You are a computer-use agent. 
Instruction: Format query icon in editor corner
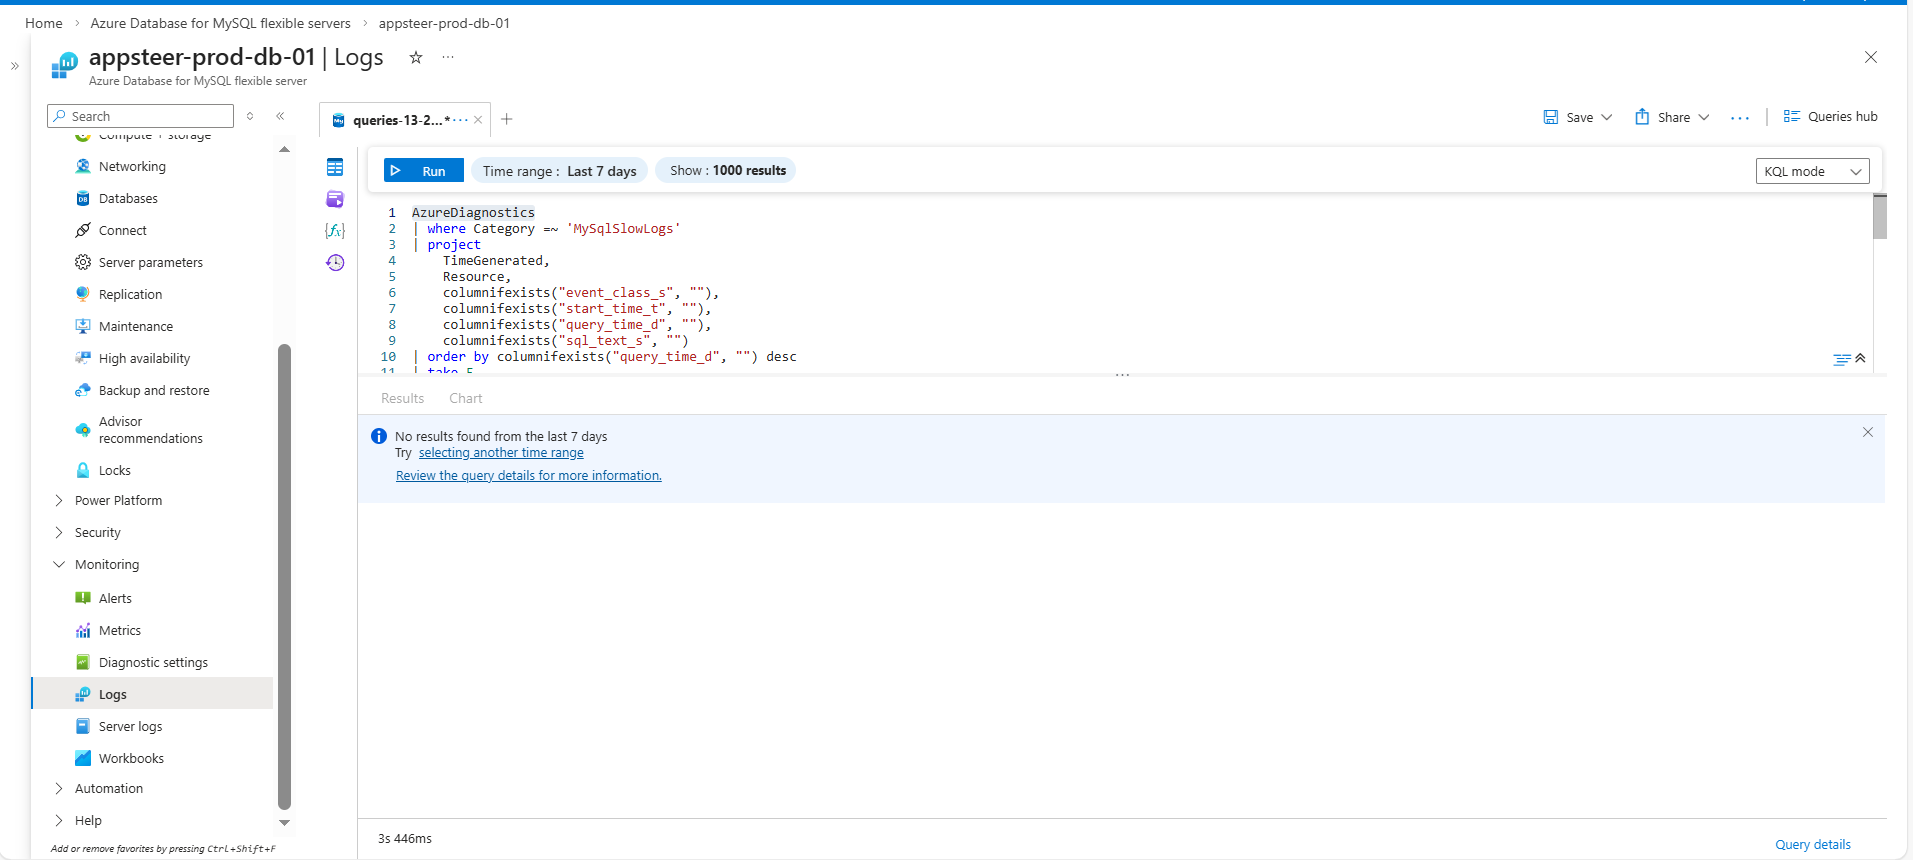tap(1842, 359)
